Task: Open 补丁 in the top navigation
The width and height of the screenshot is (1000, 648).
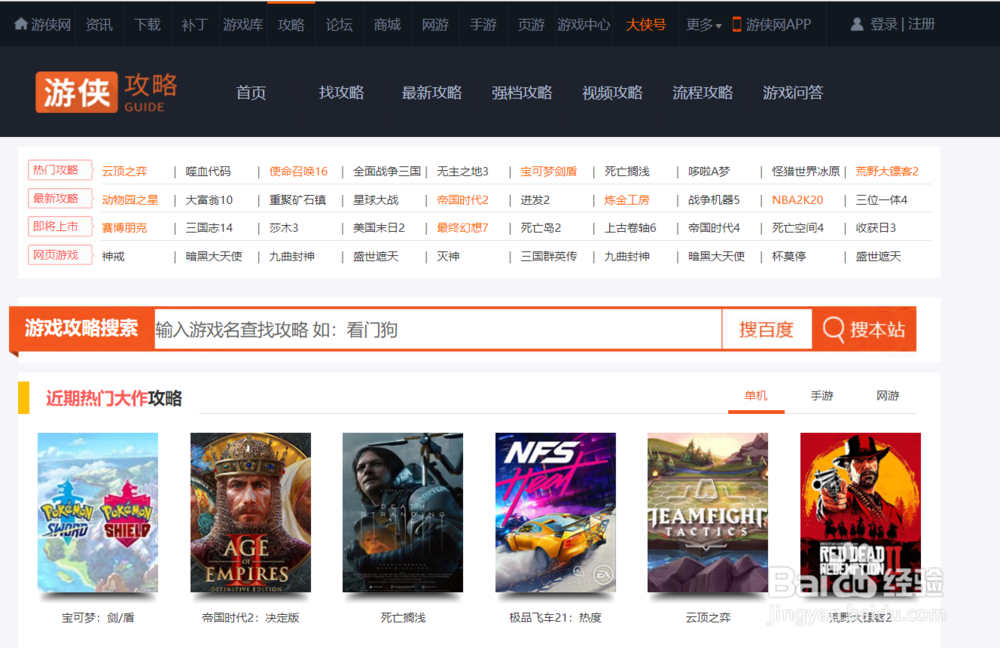Action: 195,24
